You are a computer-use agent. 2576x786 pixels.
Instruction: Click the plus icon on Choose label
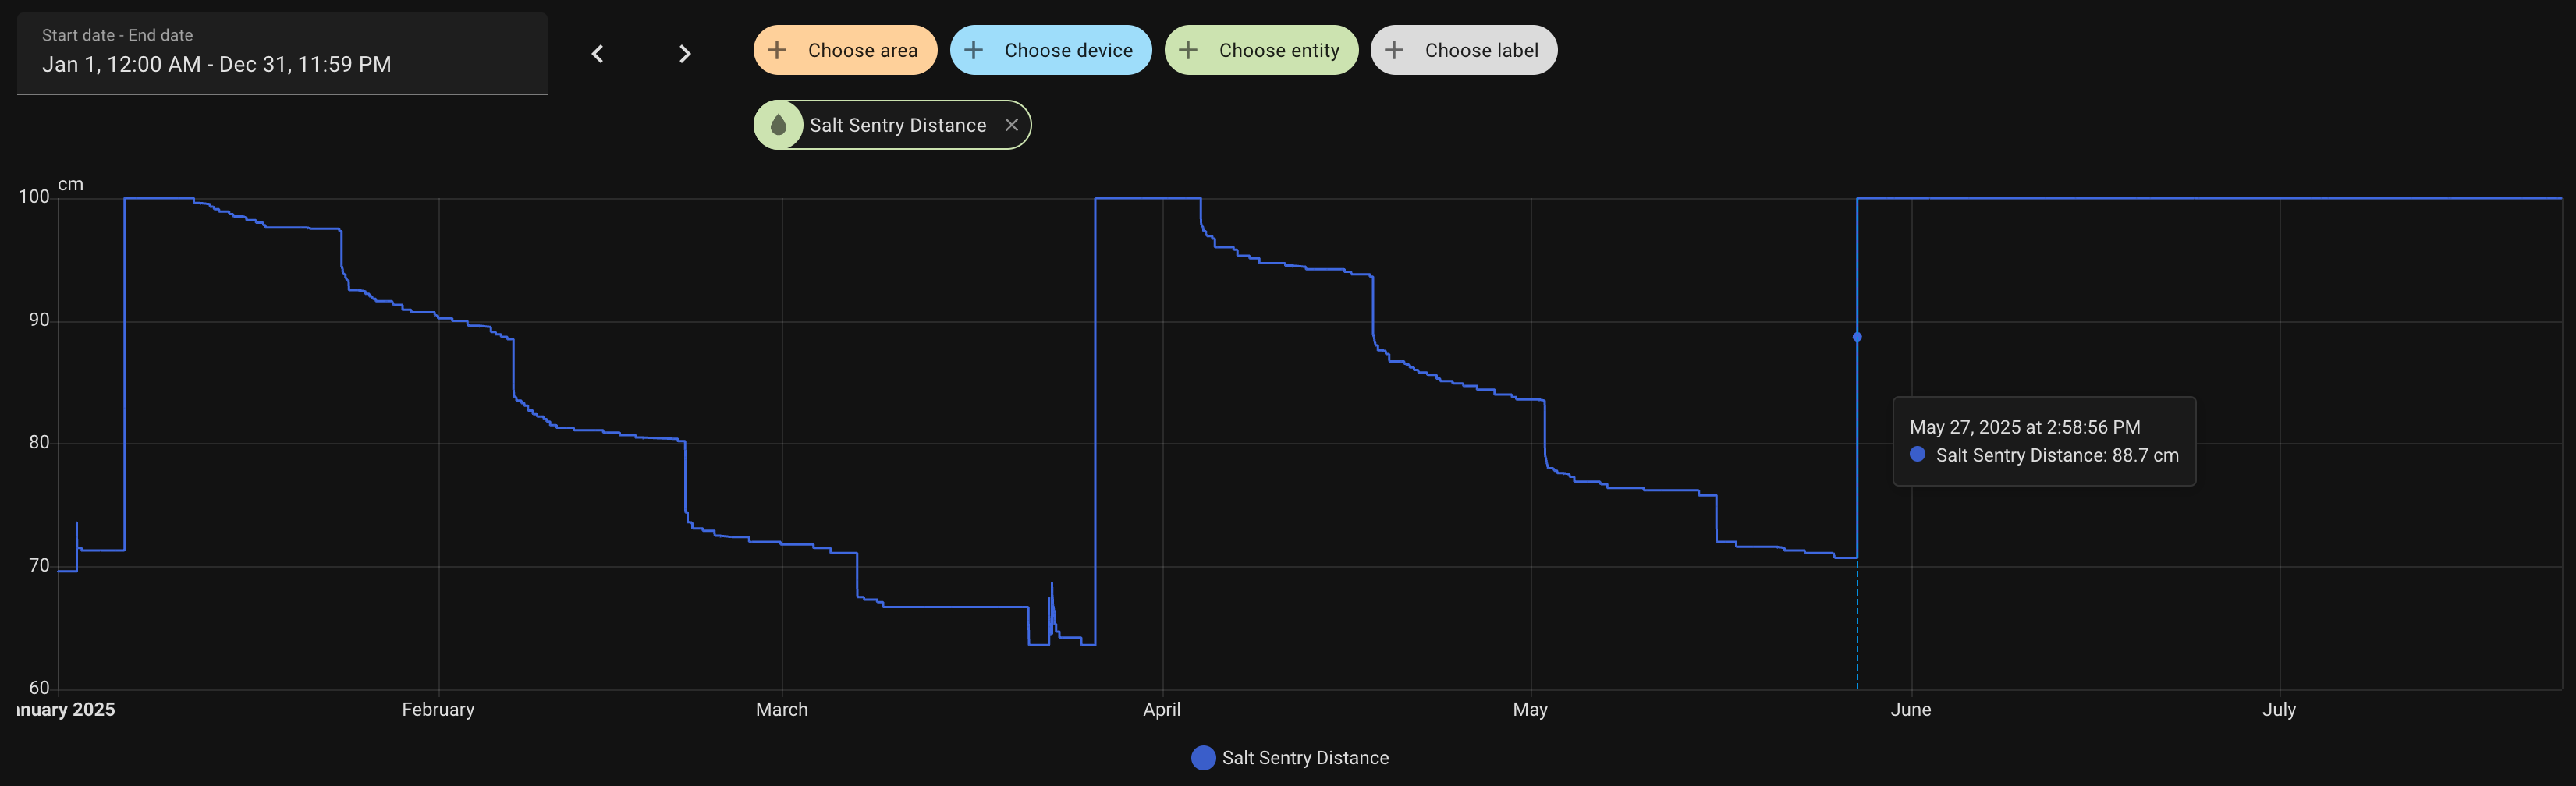click(x=1395, y=49)
